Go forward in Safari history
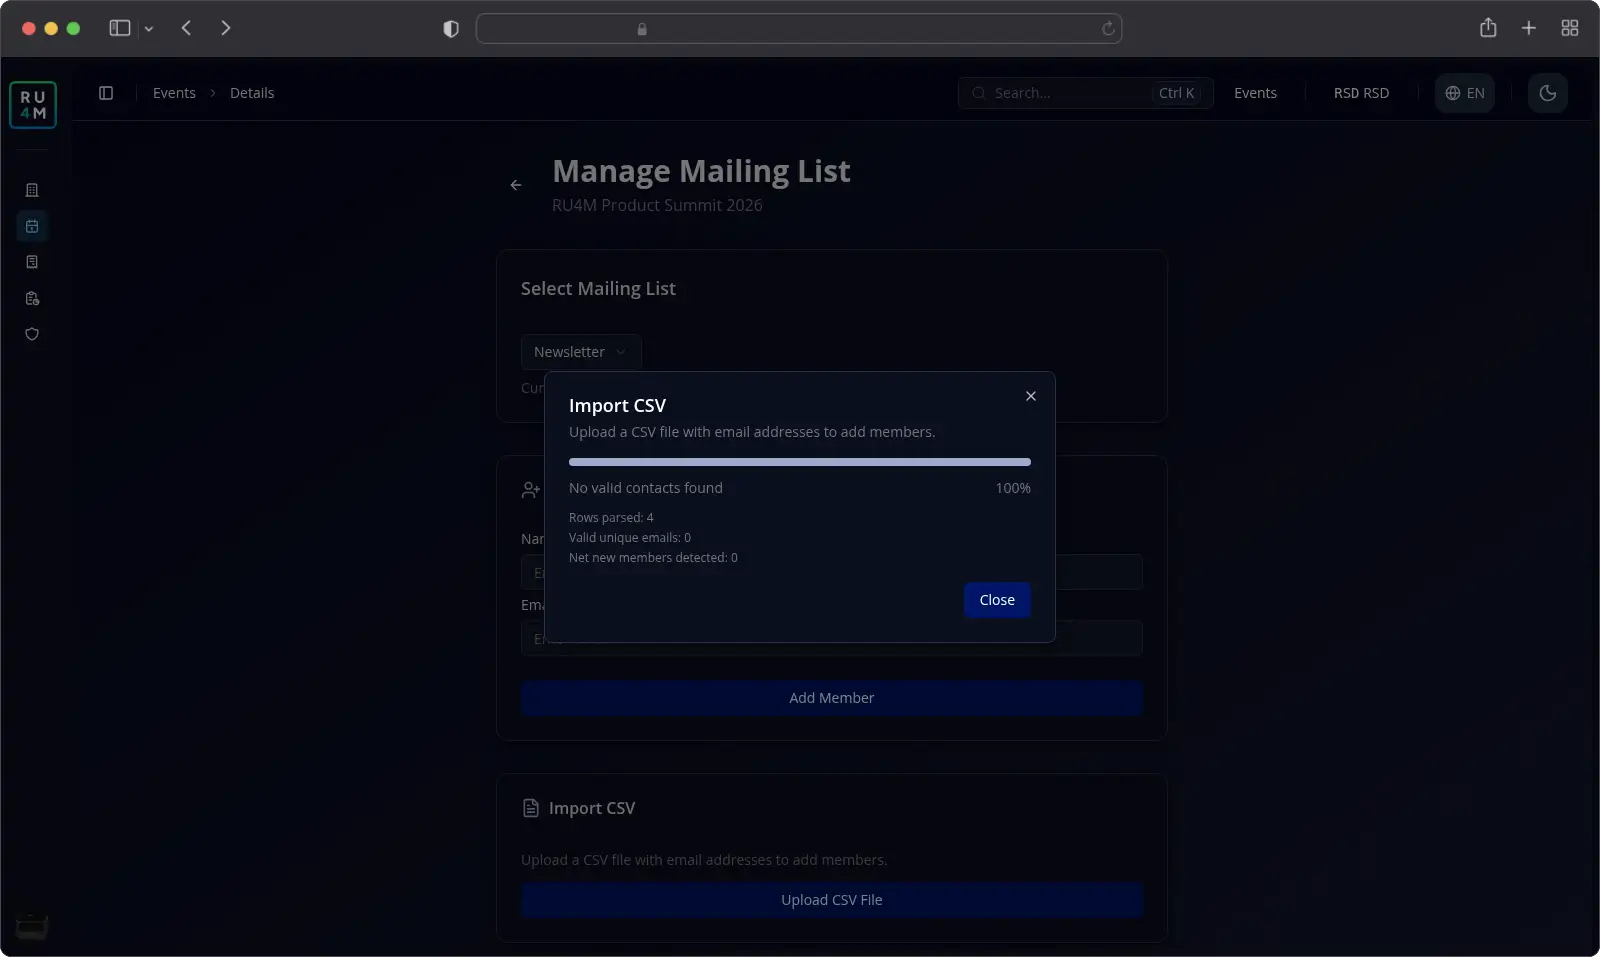The width and height of the screenshot is (1600, 957). point(226,28)
